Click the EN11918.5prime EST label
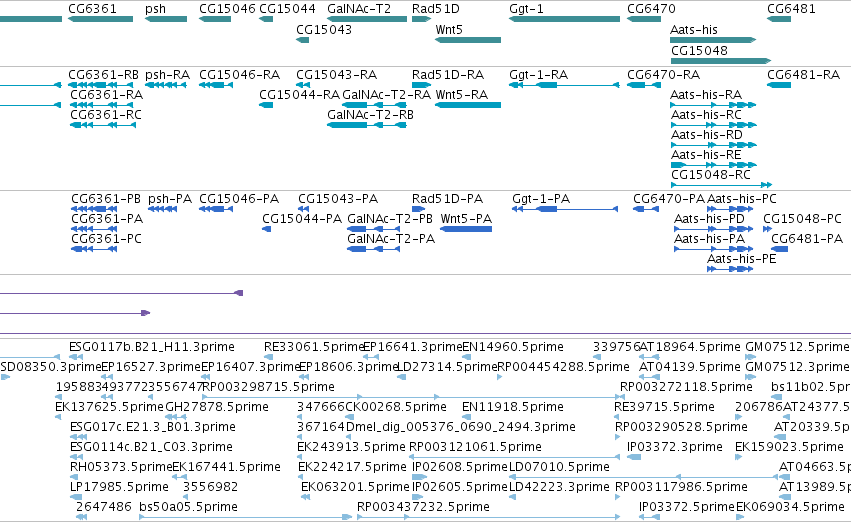 pyautogui.click(x=513, y=406)
